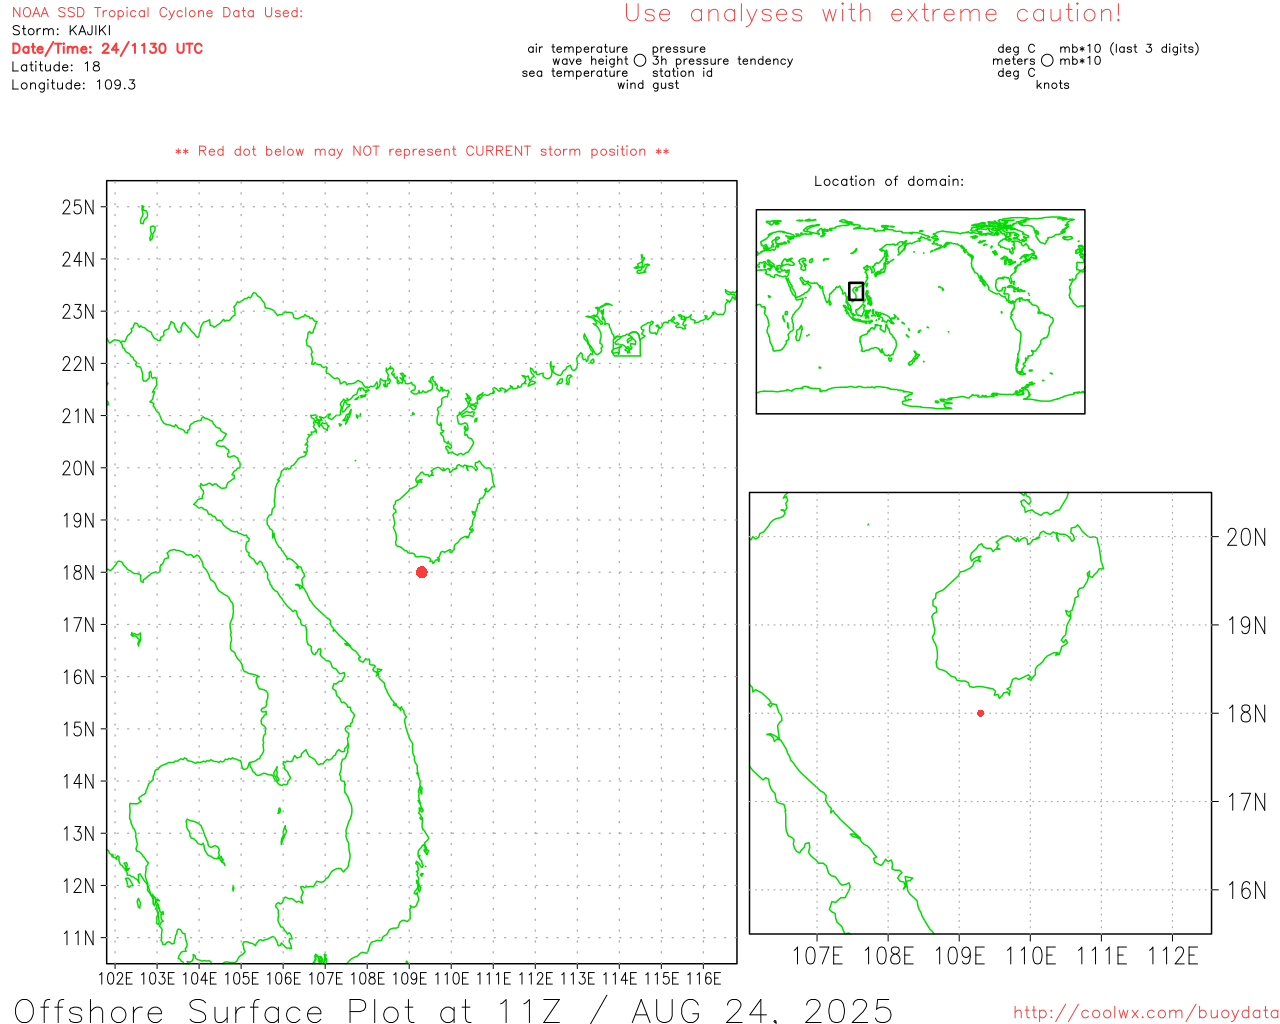Screen dimensions: 1280x1024
Task: Click 'Longitude: 109.3' text
Action: (74, 85)
